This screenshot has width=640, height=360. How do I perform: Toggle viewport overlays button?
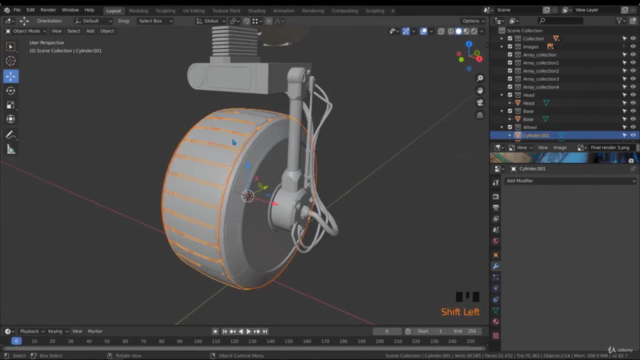[424, 31]
